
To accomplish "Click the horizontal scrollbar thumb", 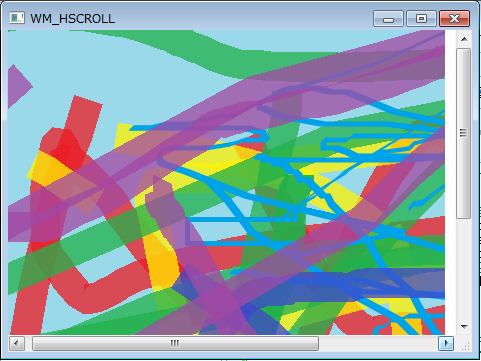I will pyautogui.click(x=175, y=343).
